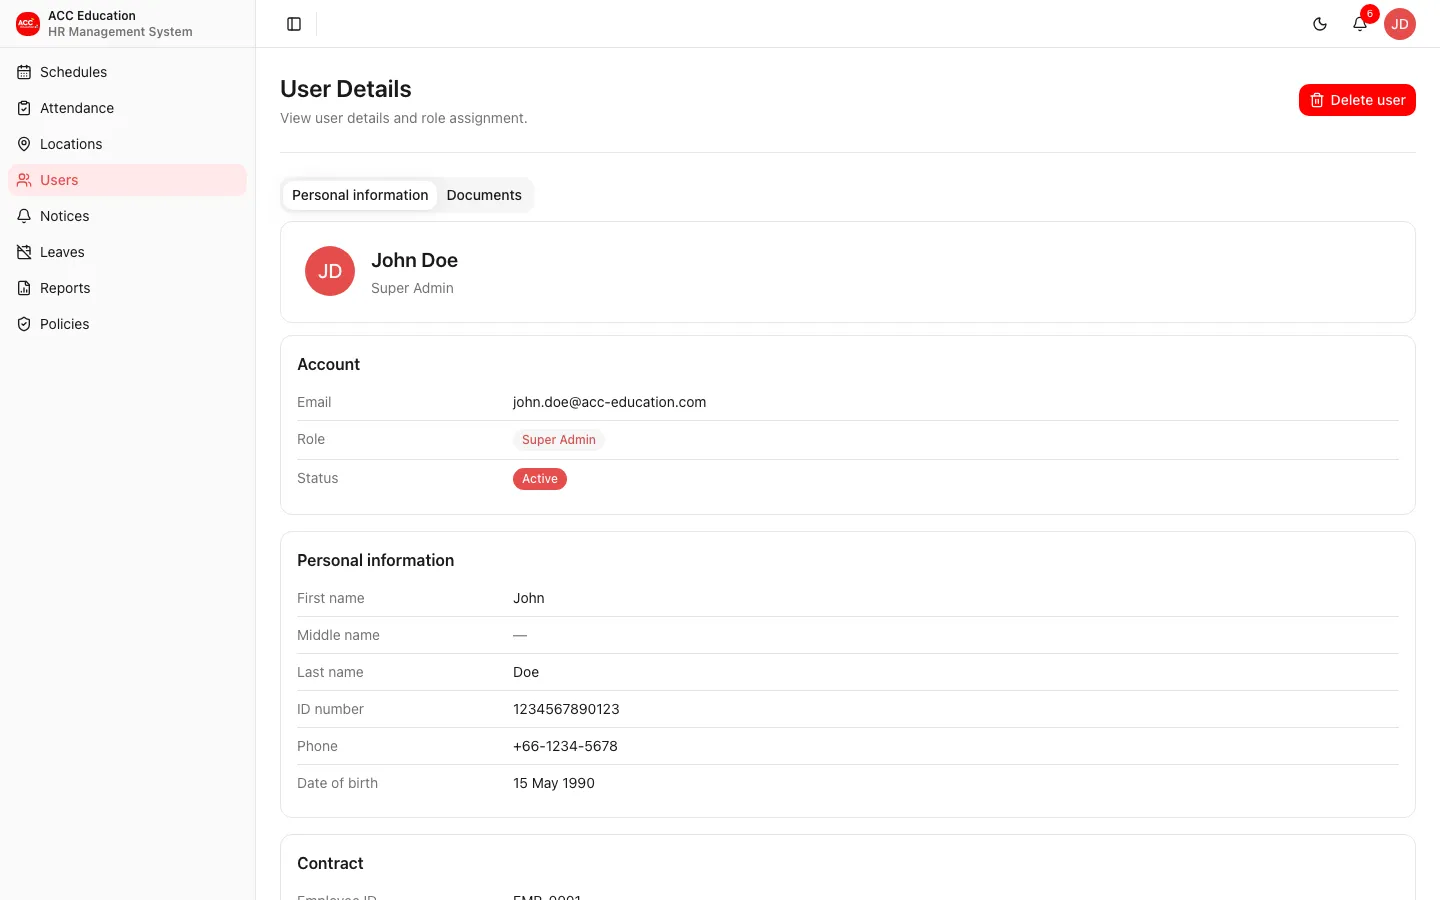Click the ACC Education logo icon

[28, 24]
